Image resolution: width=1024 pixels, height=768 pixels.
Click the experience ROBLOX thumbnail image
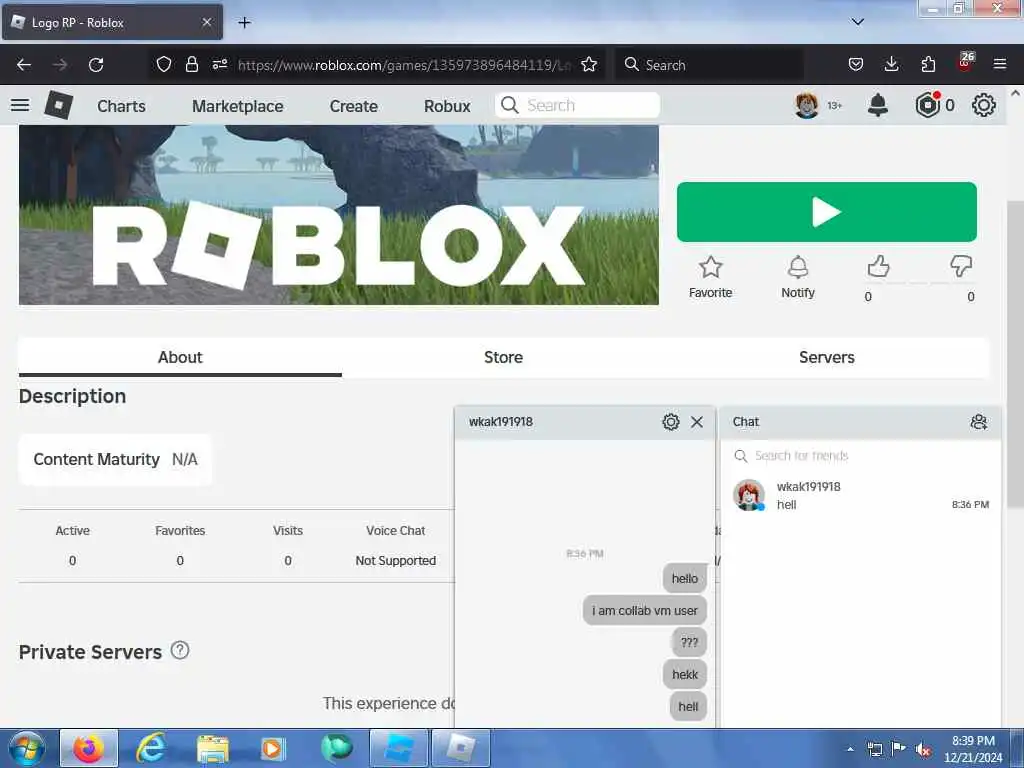click(339, 215)
